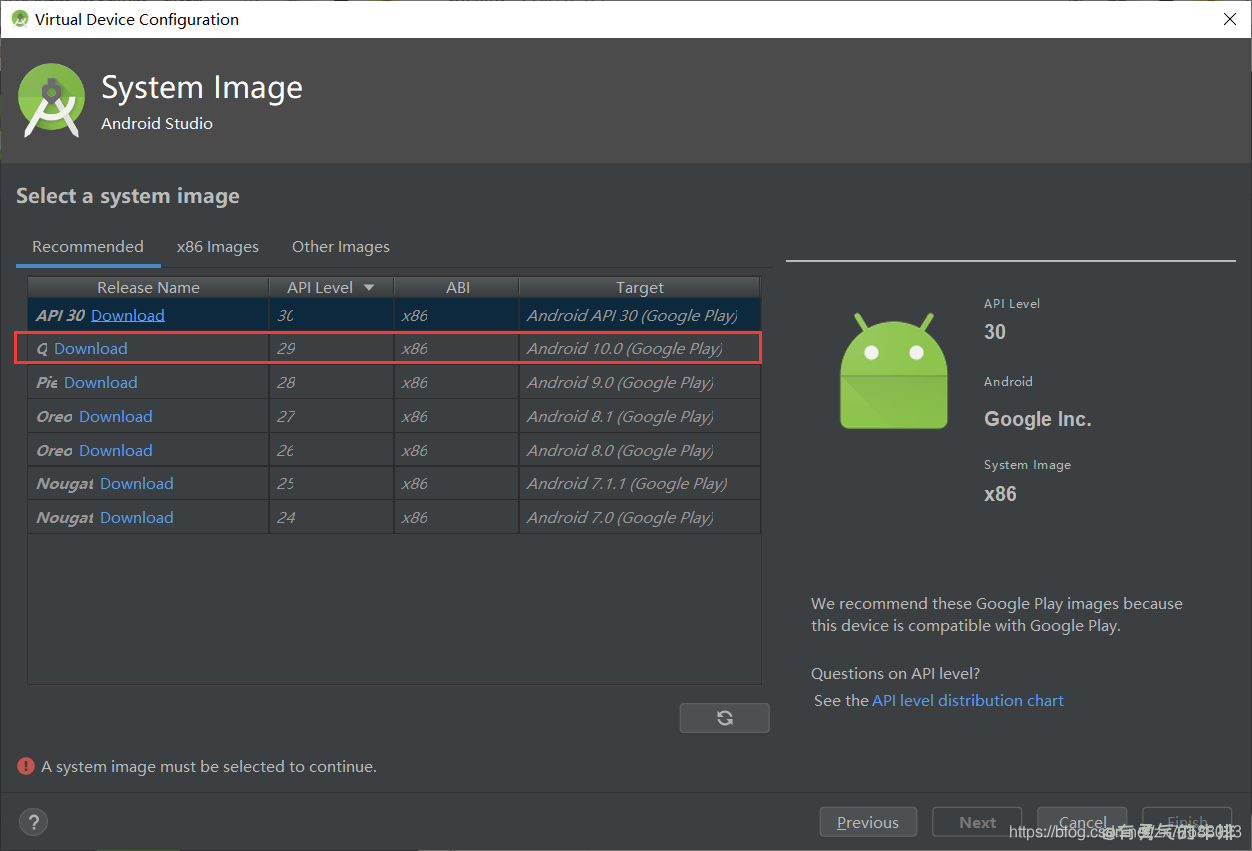Viewport: 1252px width, 851px height.
Task: Download the Nougat API 24 image
Action: 137,518
